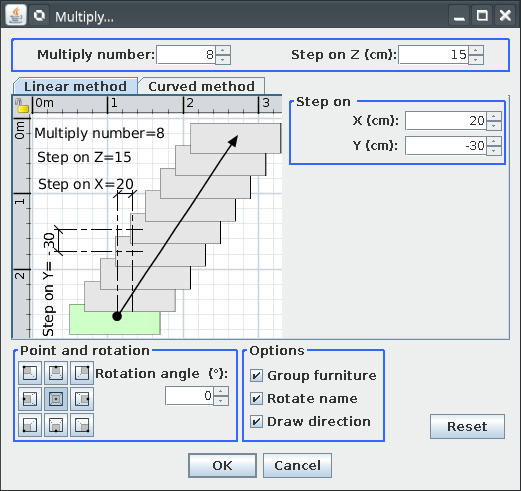Increase Multiply number with the up arrow
This screenshot has height=491, width=521.
[x=223, y=50]
